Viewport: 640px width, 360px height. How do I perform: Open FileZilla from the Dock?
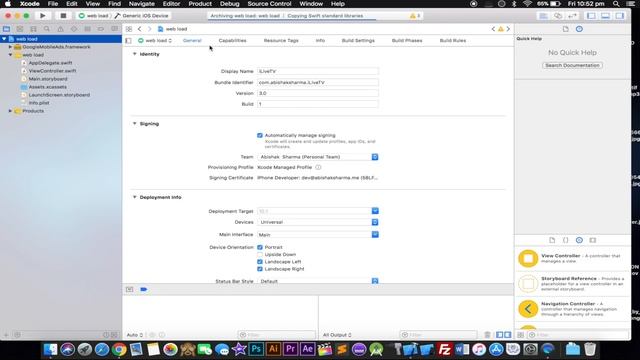[x=444, y=349]
